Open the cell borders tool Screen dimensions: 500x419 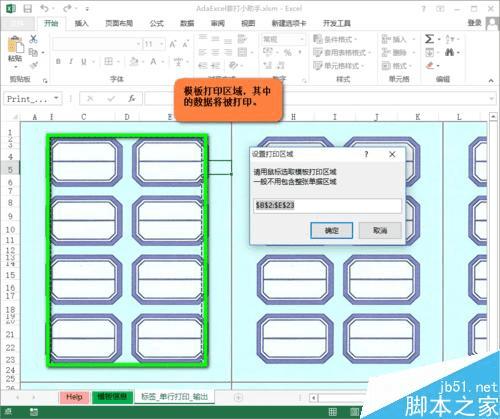[x=109, y=61]
